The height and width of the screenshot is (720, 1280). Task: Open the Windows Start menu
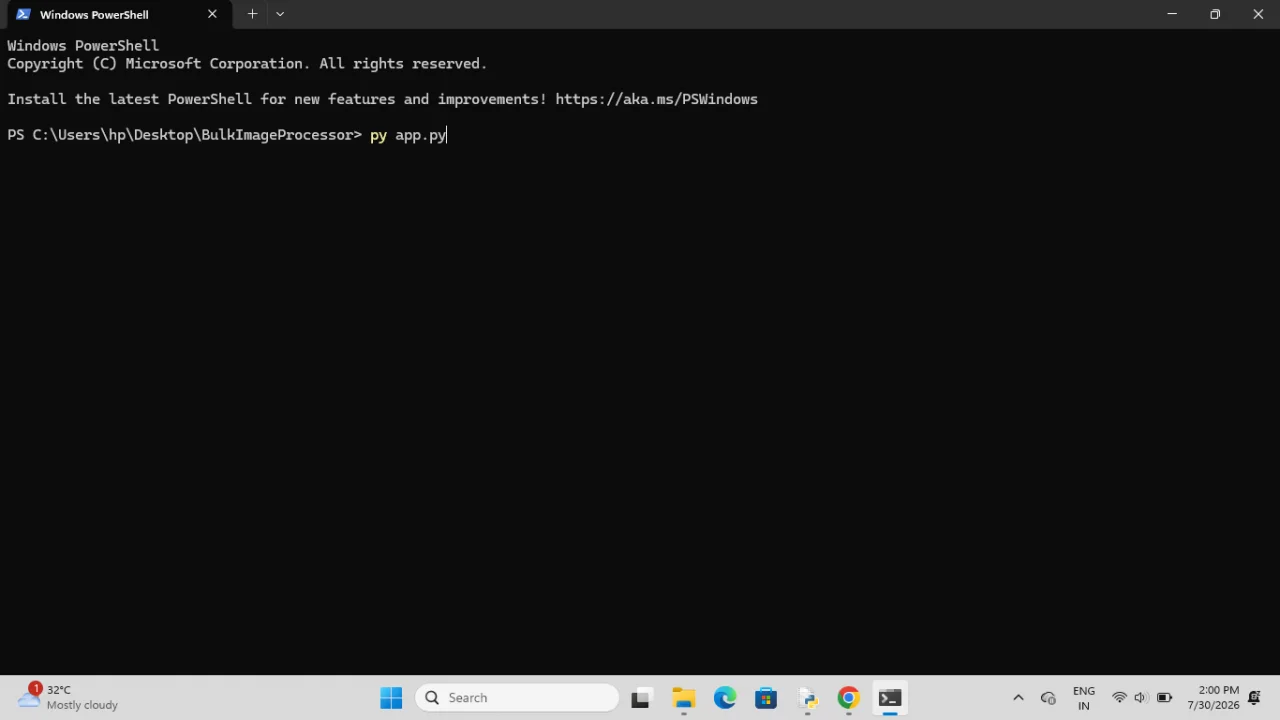(x=391, y=698)
